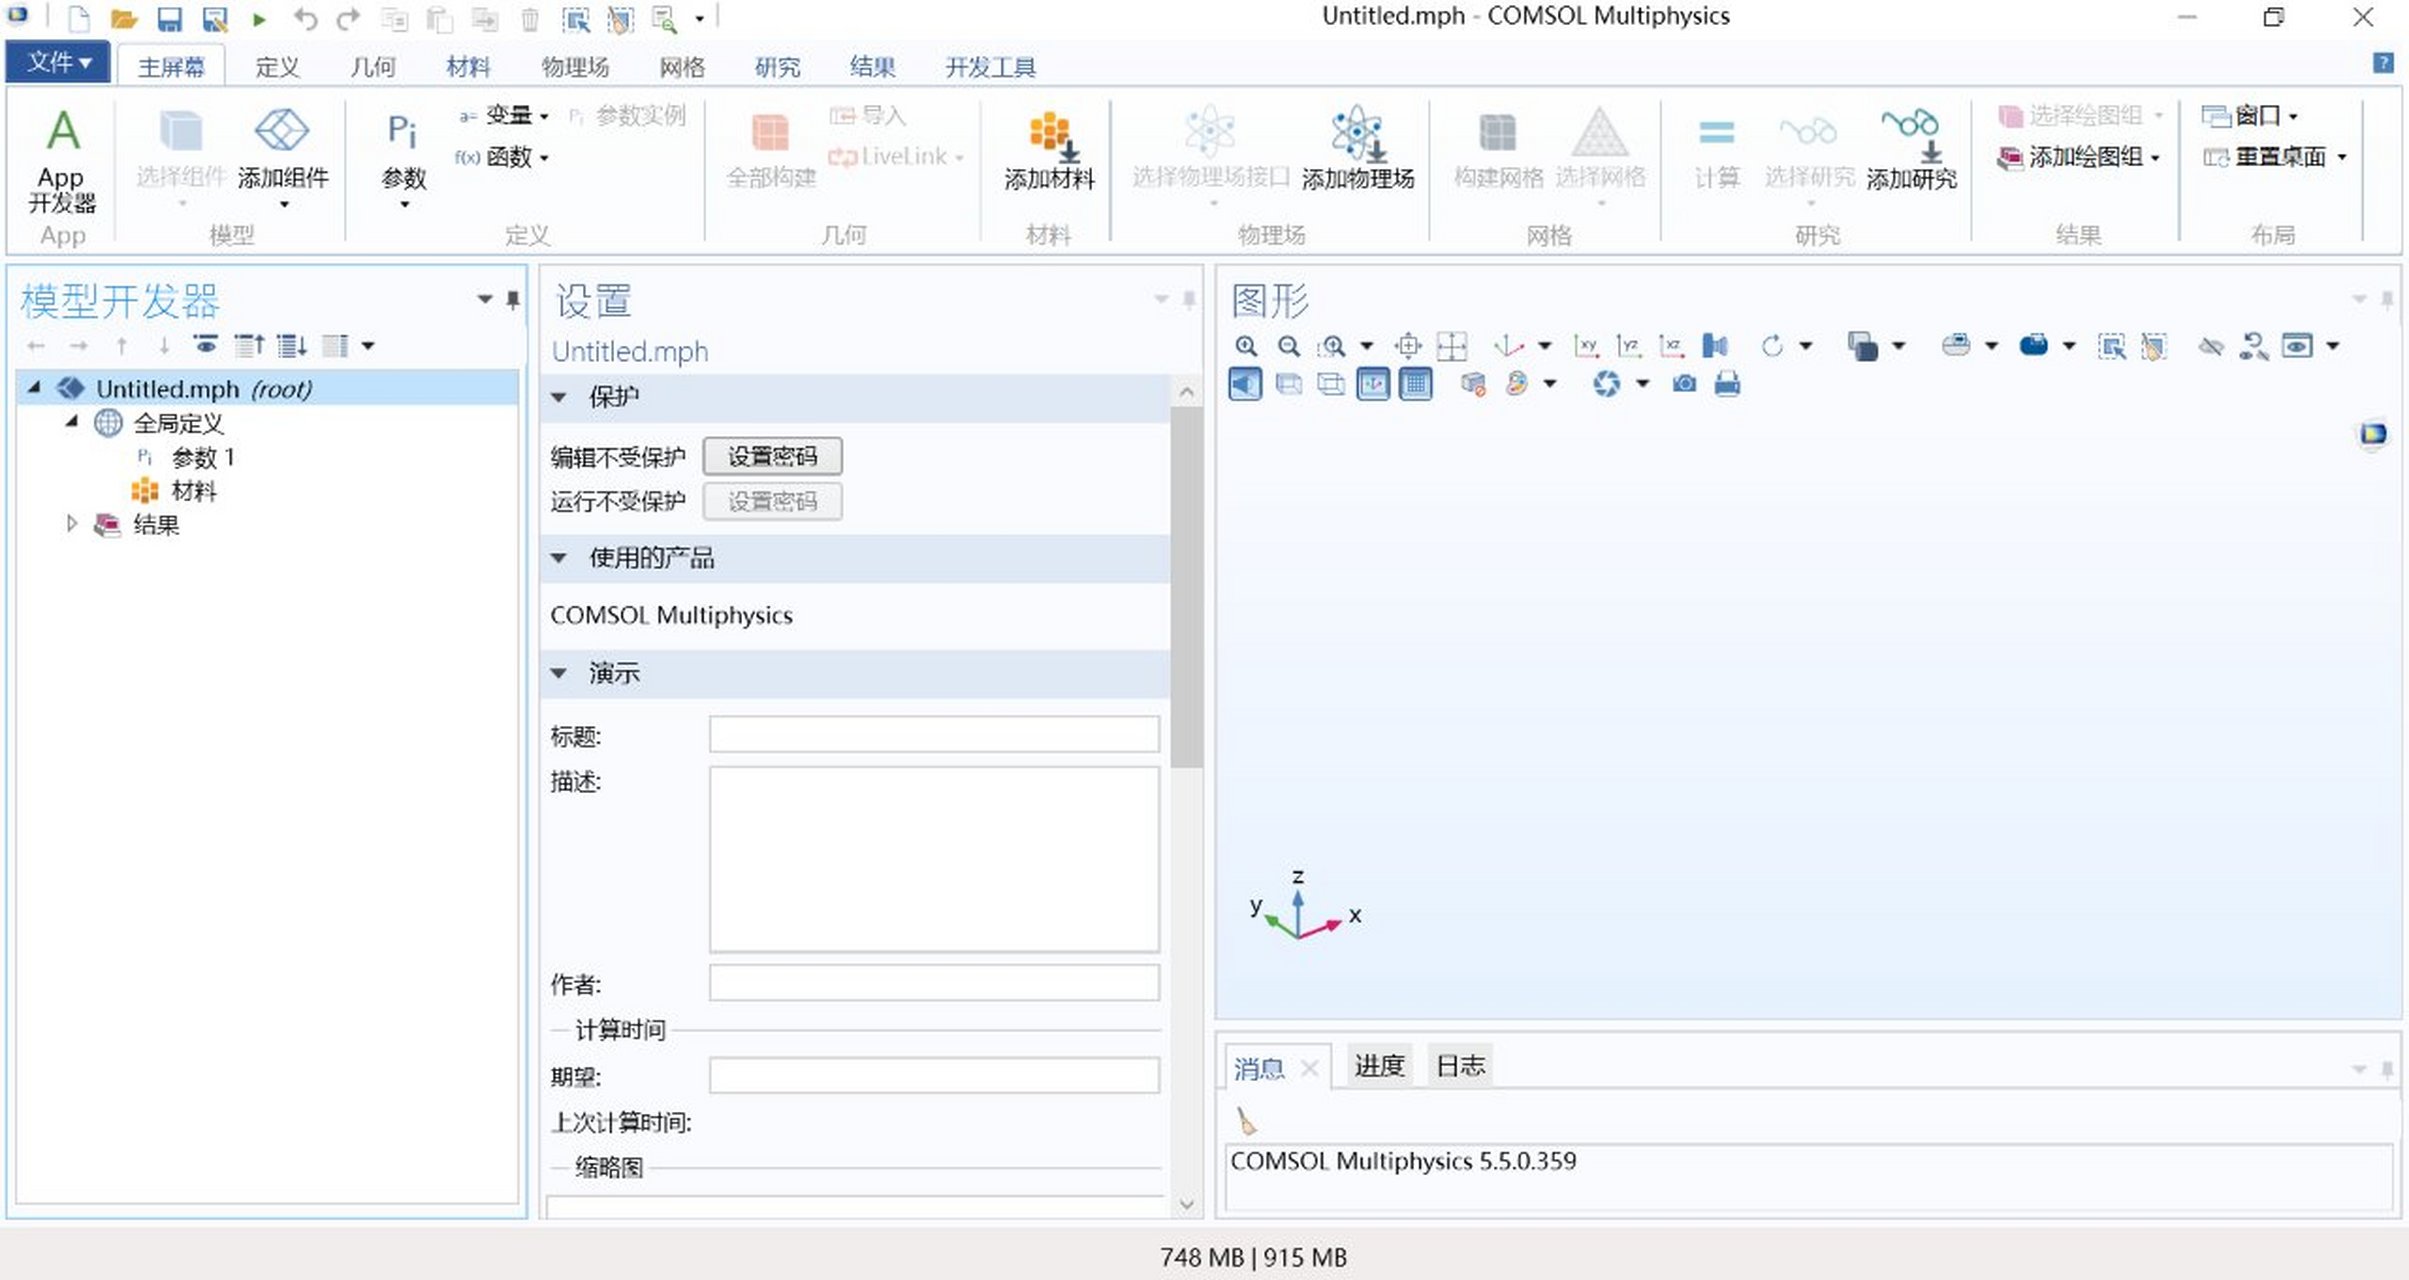Viewport: 2409px width, 1280px height.
Task: Open the App 开发器 (Application Builder)
Action: pyautogui.click(x=62, y=160)
